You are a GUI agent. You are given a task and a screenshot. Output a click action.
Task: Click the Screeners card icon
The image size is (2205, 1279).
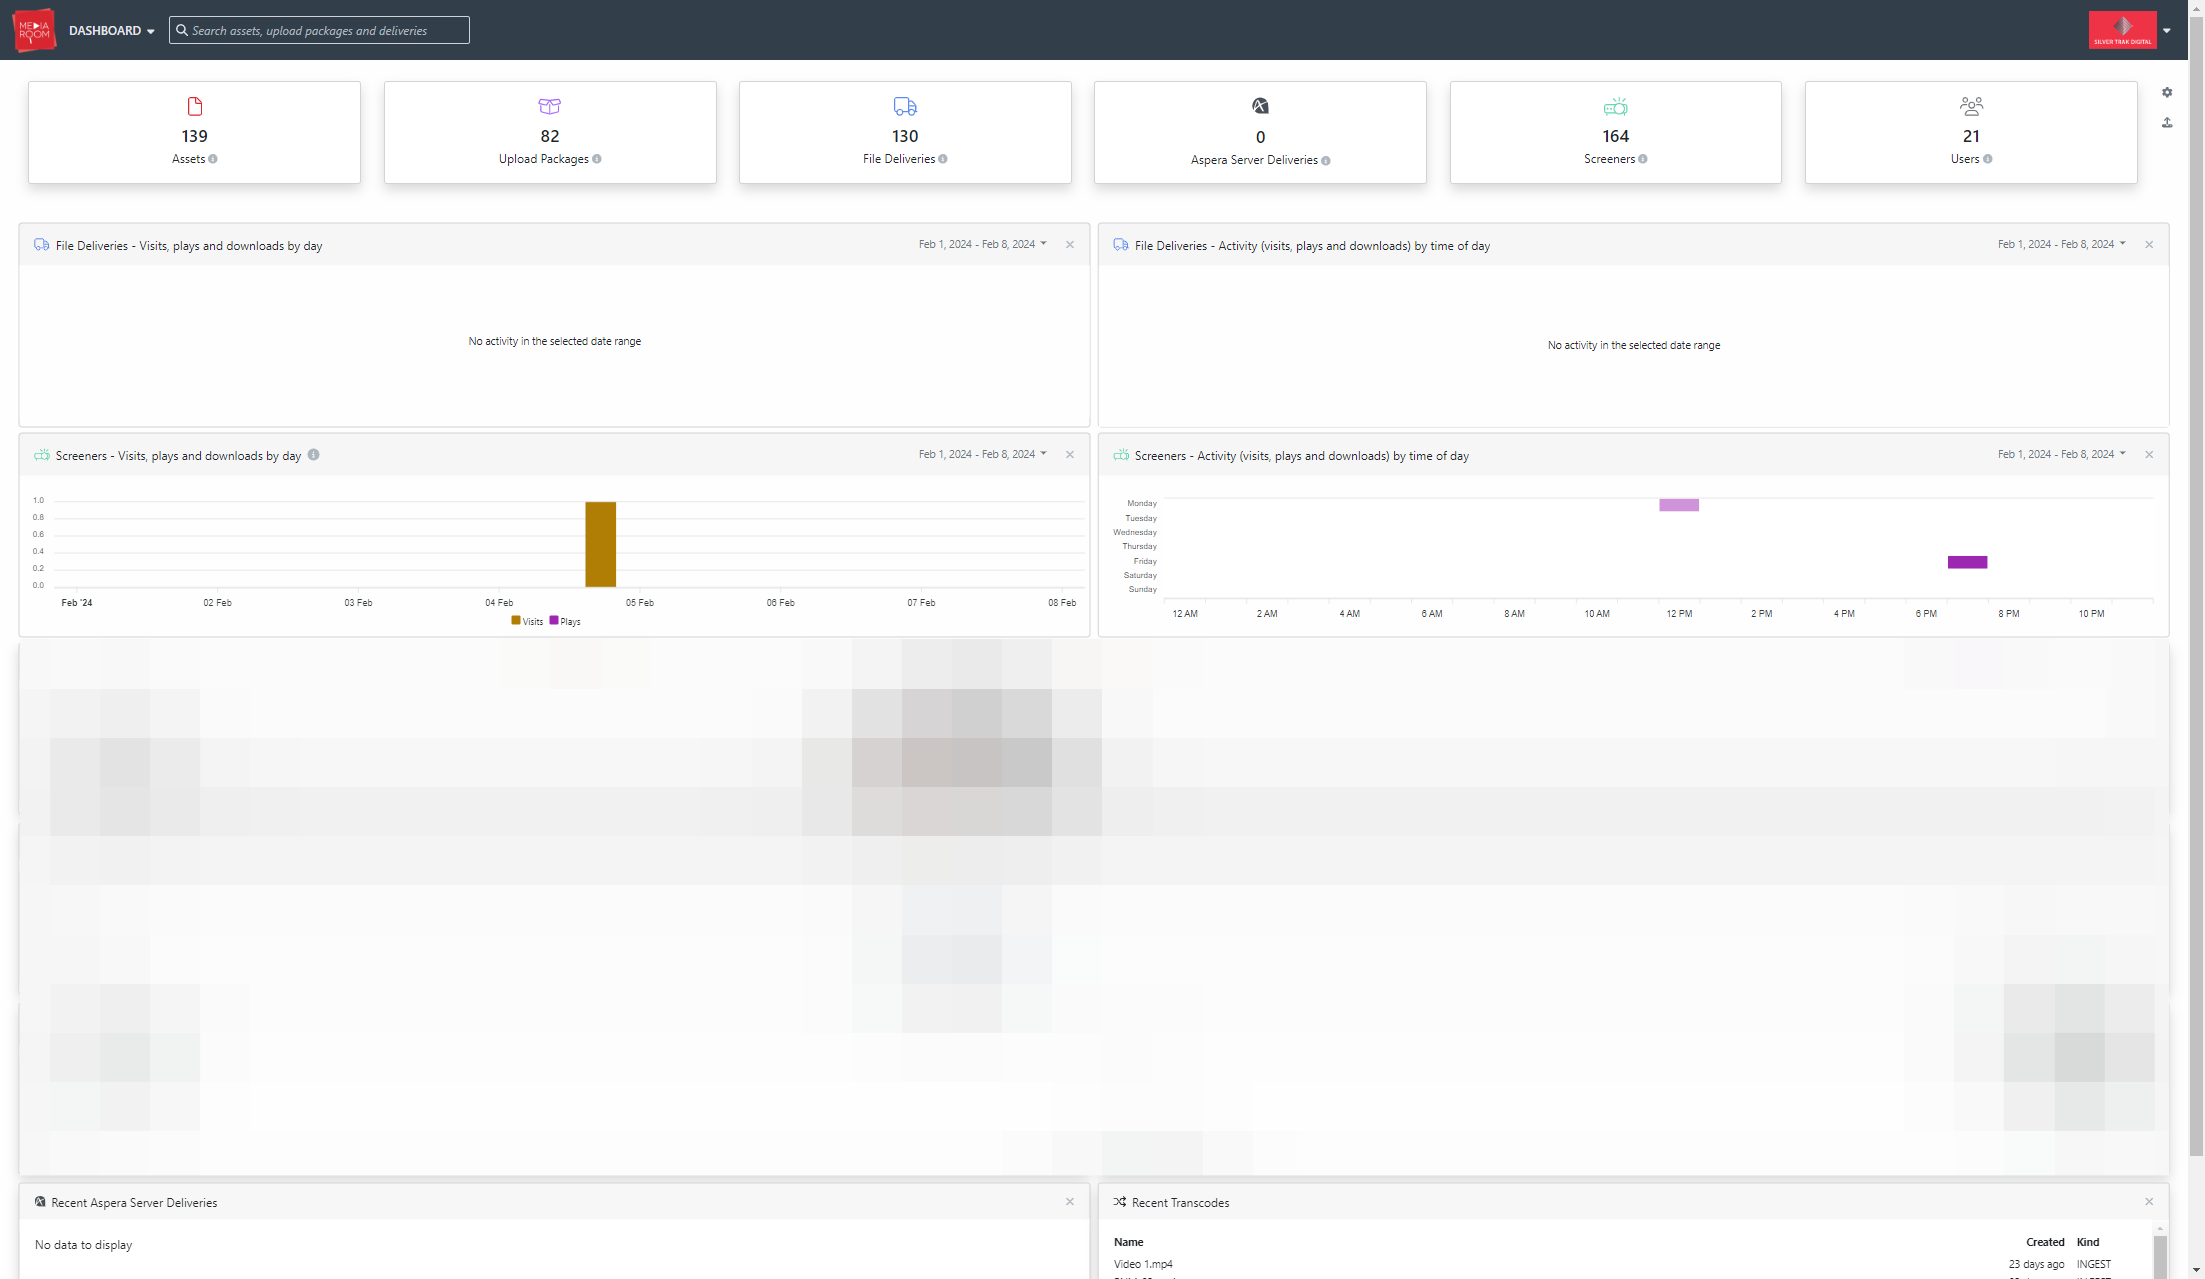click(x=1616, y=106)
